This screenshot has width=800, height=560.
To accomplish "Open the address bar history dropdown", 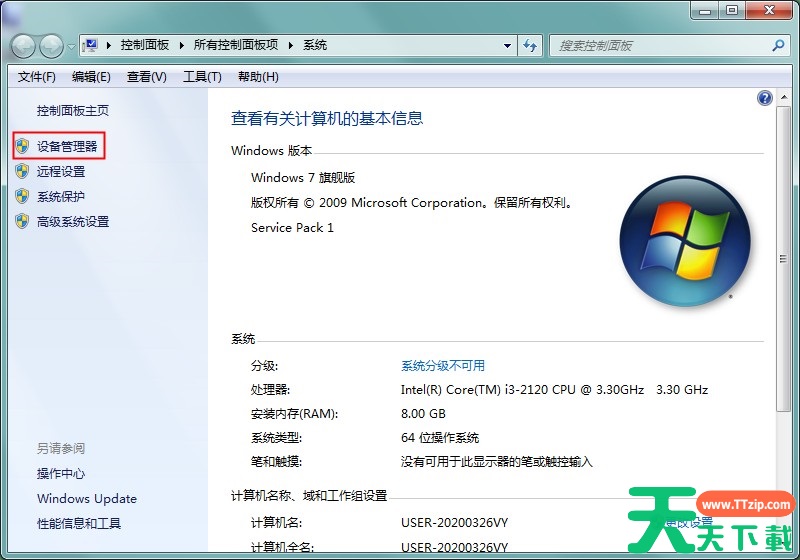I will pos(507,46).
